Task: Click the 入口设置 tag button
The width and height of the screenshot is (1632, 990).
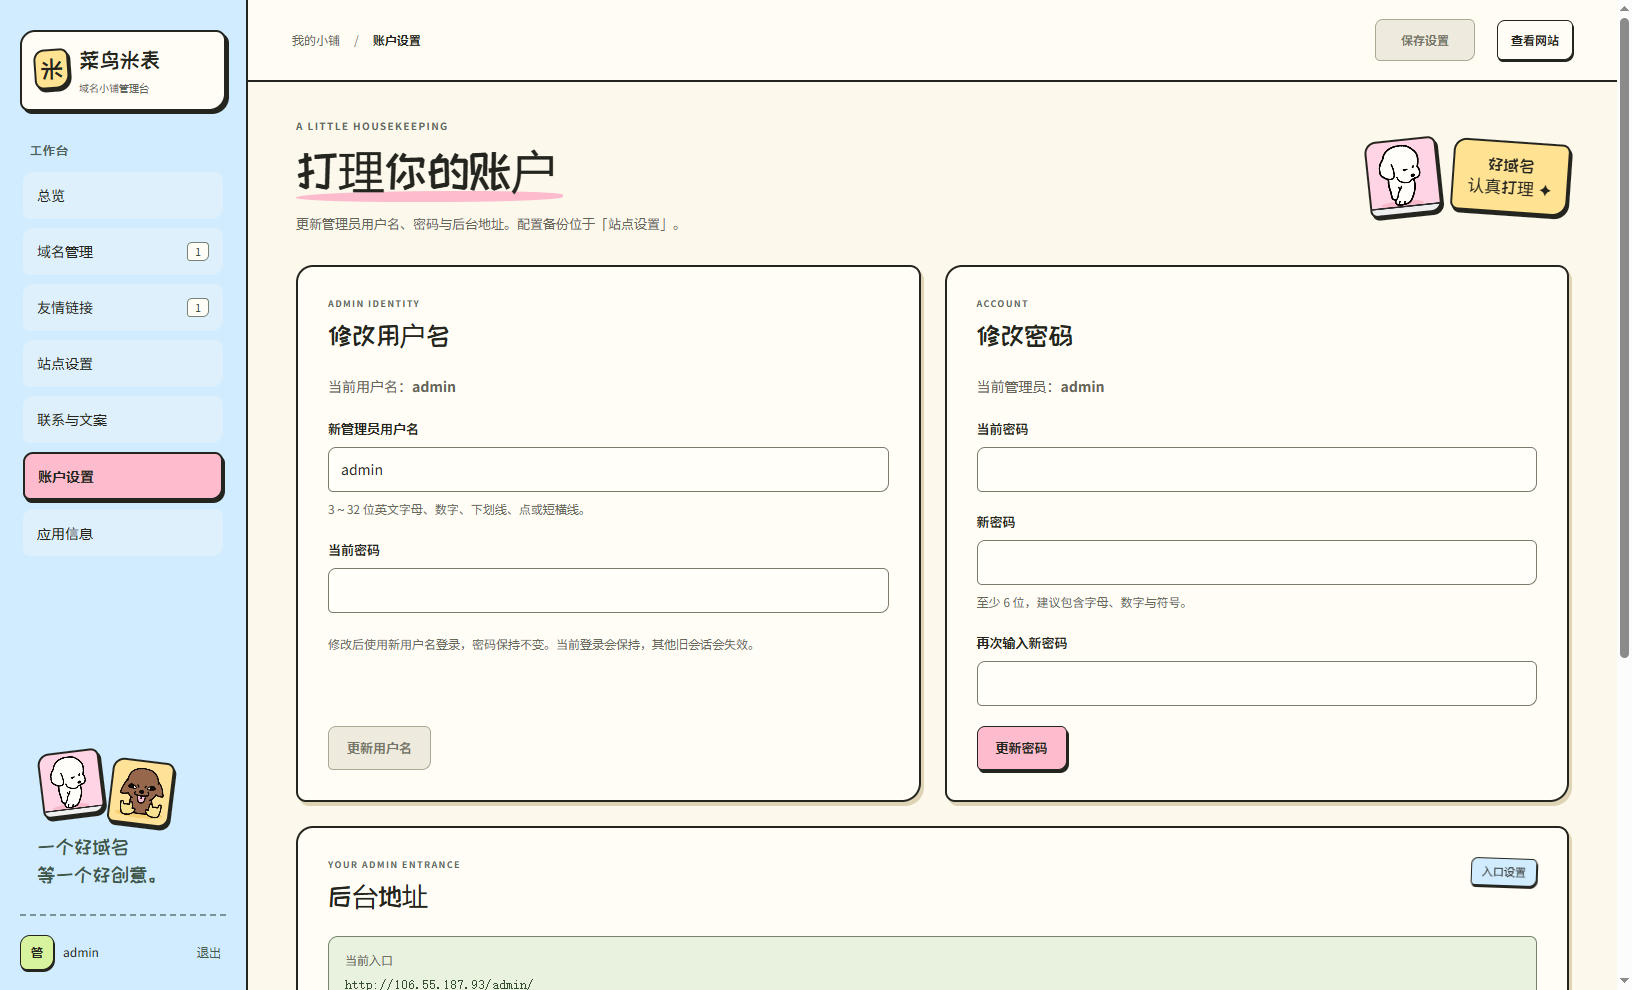Action: (1504, 872)
